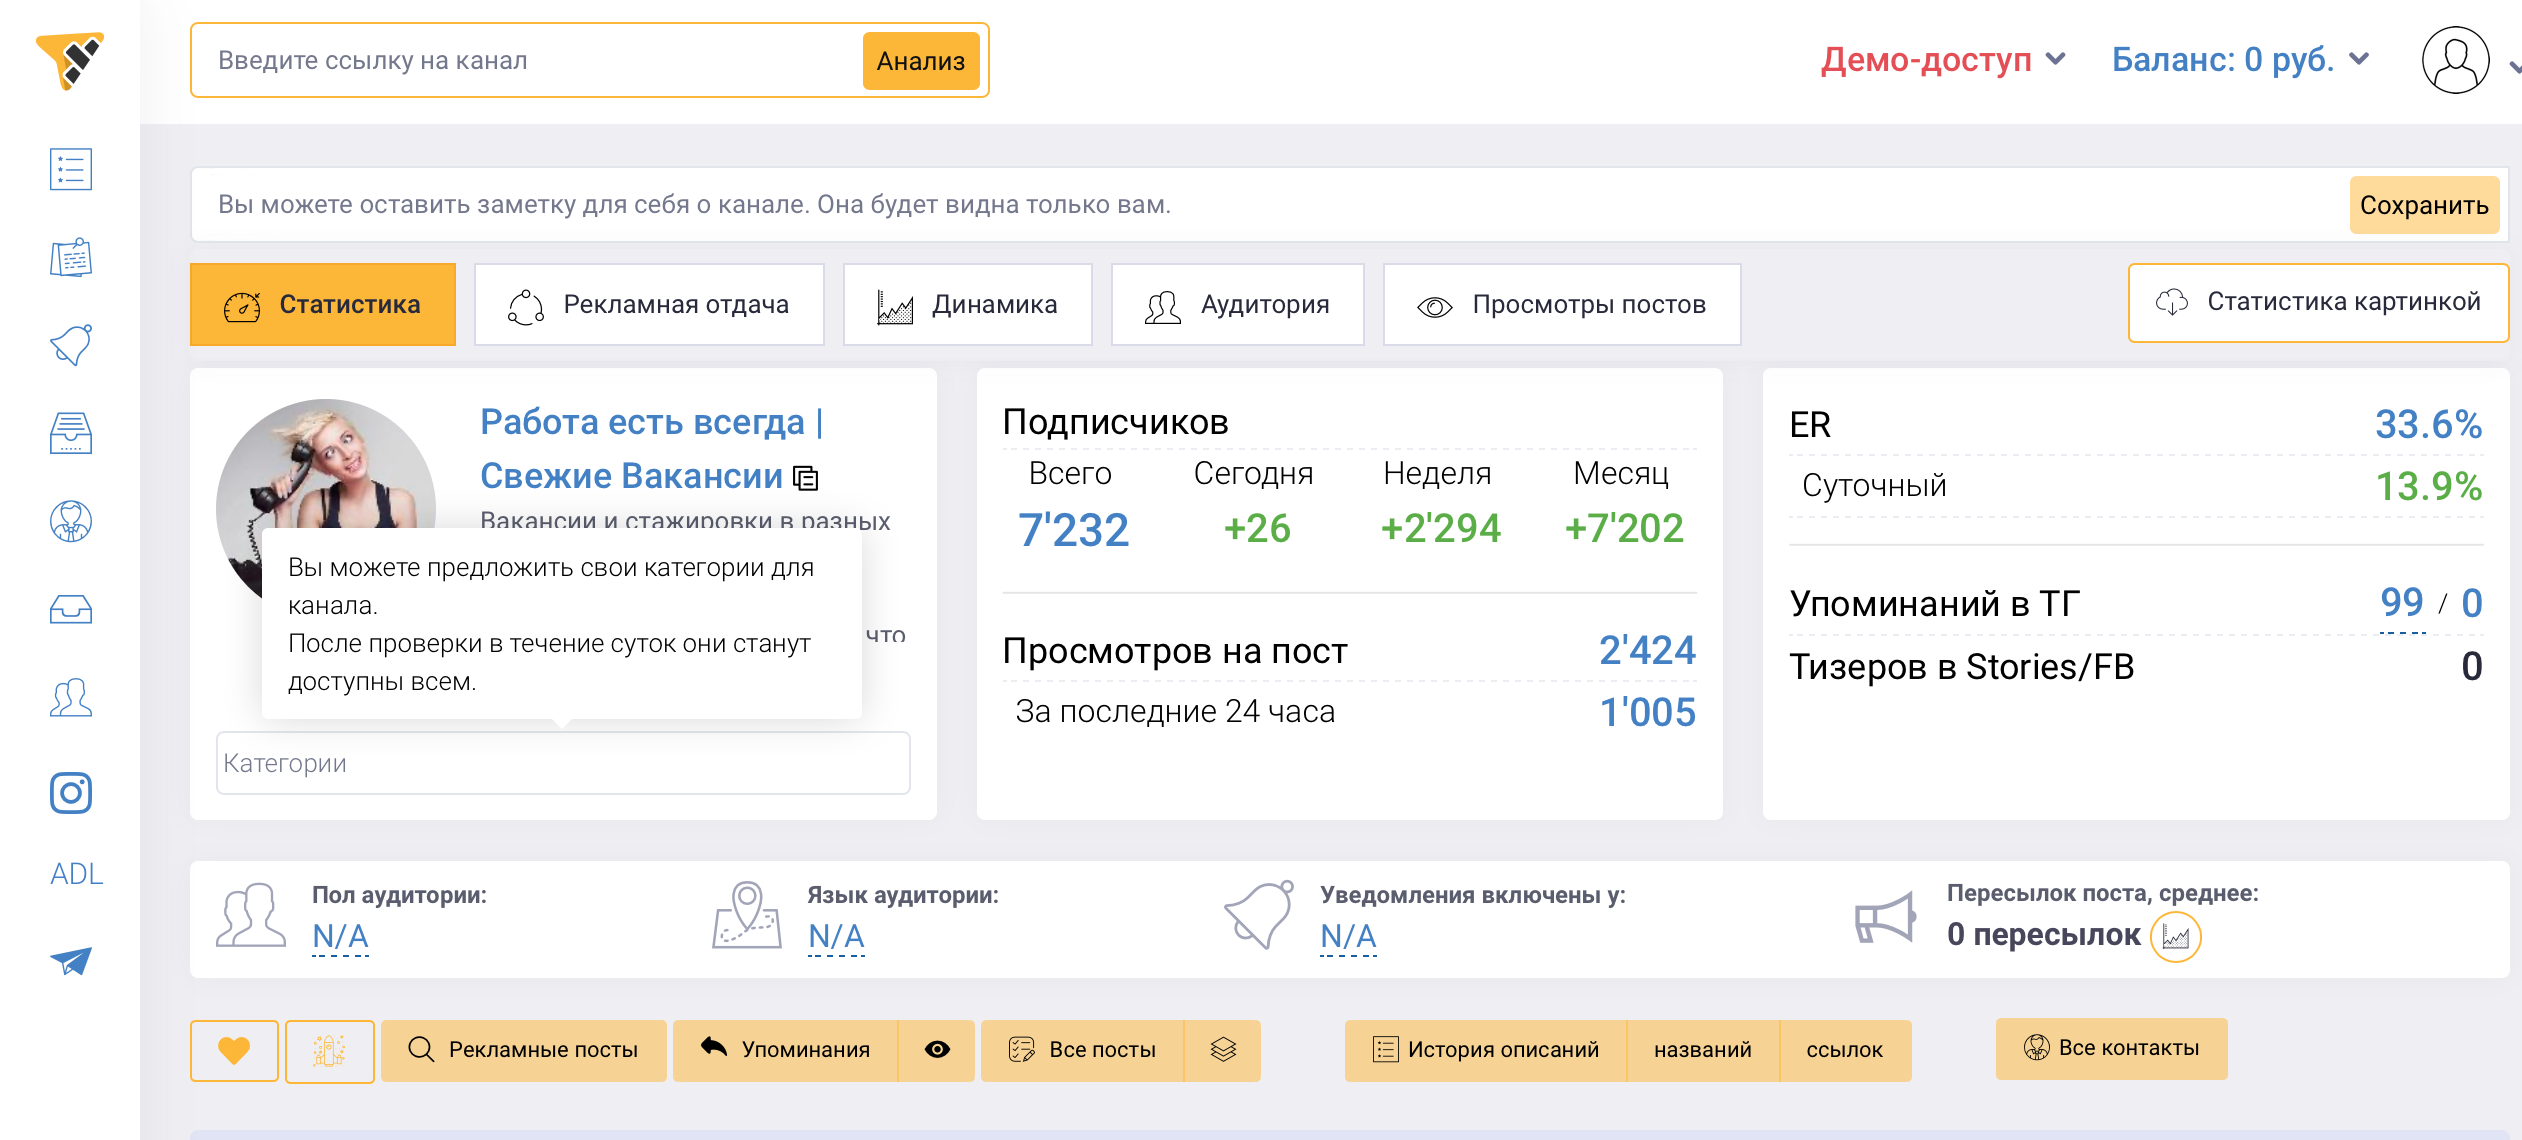Click the Статистика картинкой button
The image size is (2522, 1140).
point(2317,303)
